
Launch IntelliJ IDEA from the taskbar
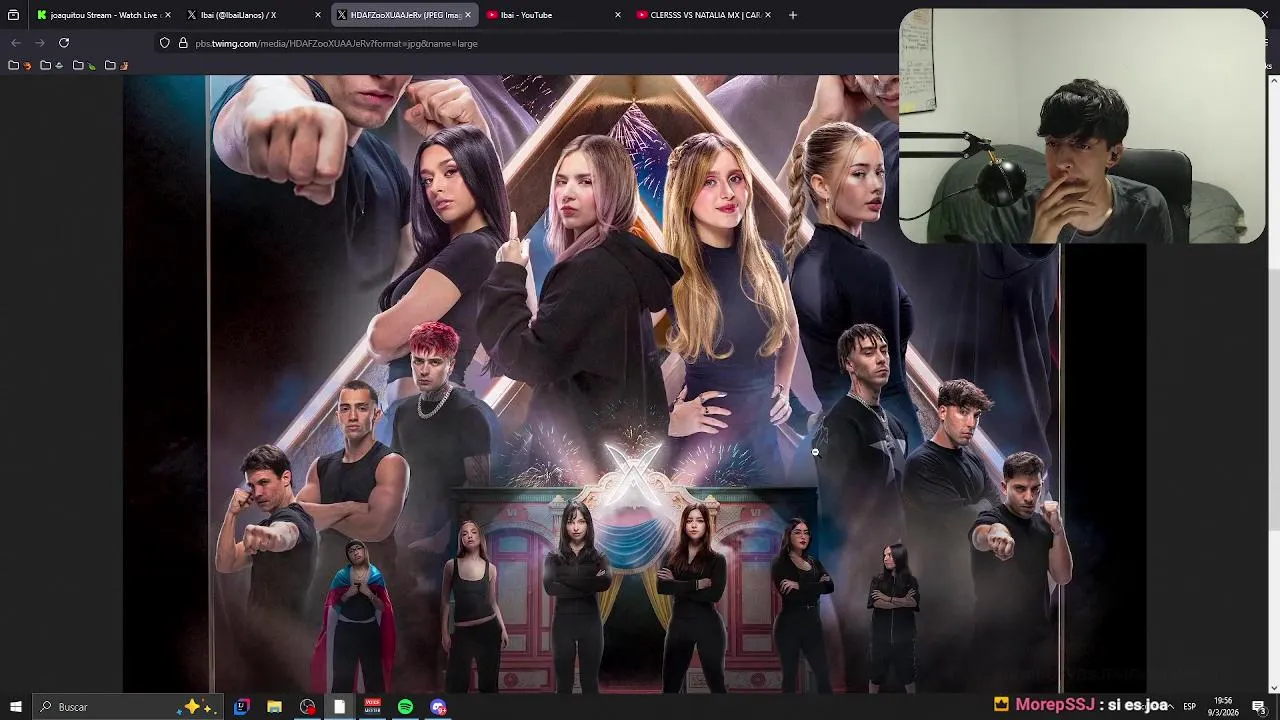241,707
